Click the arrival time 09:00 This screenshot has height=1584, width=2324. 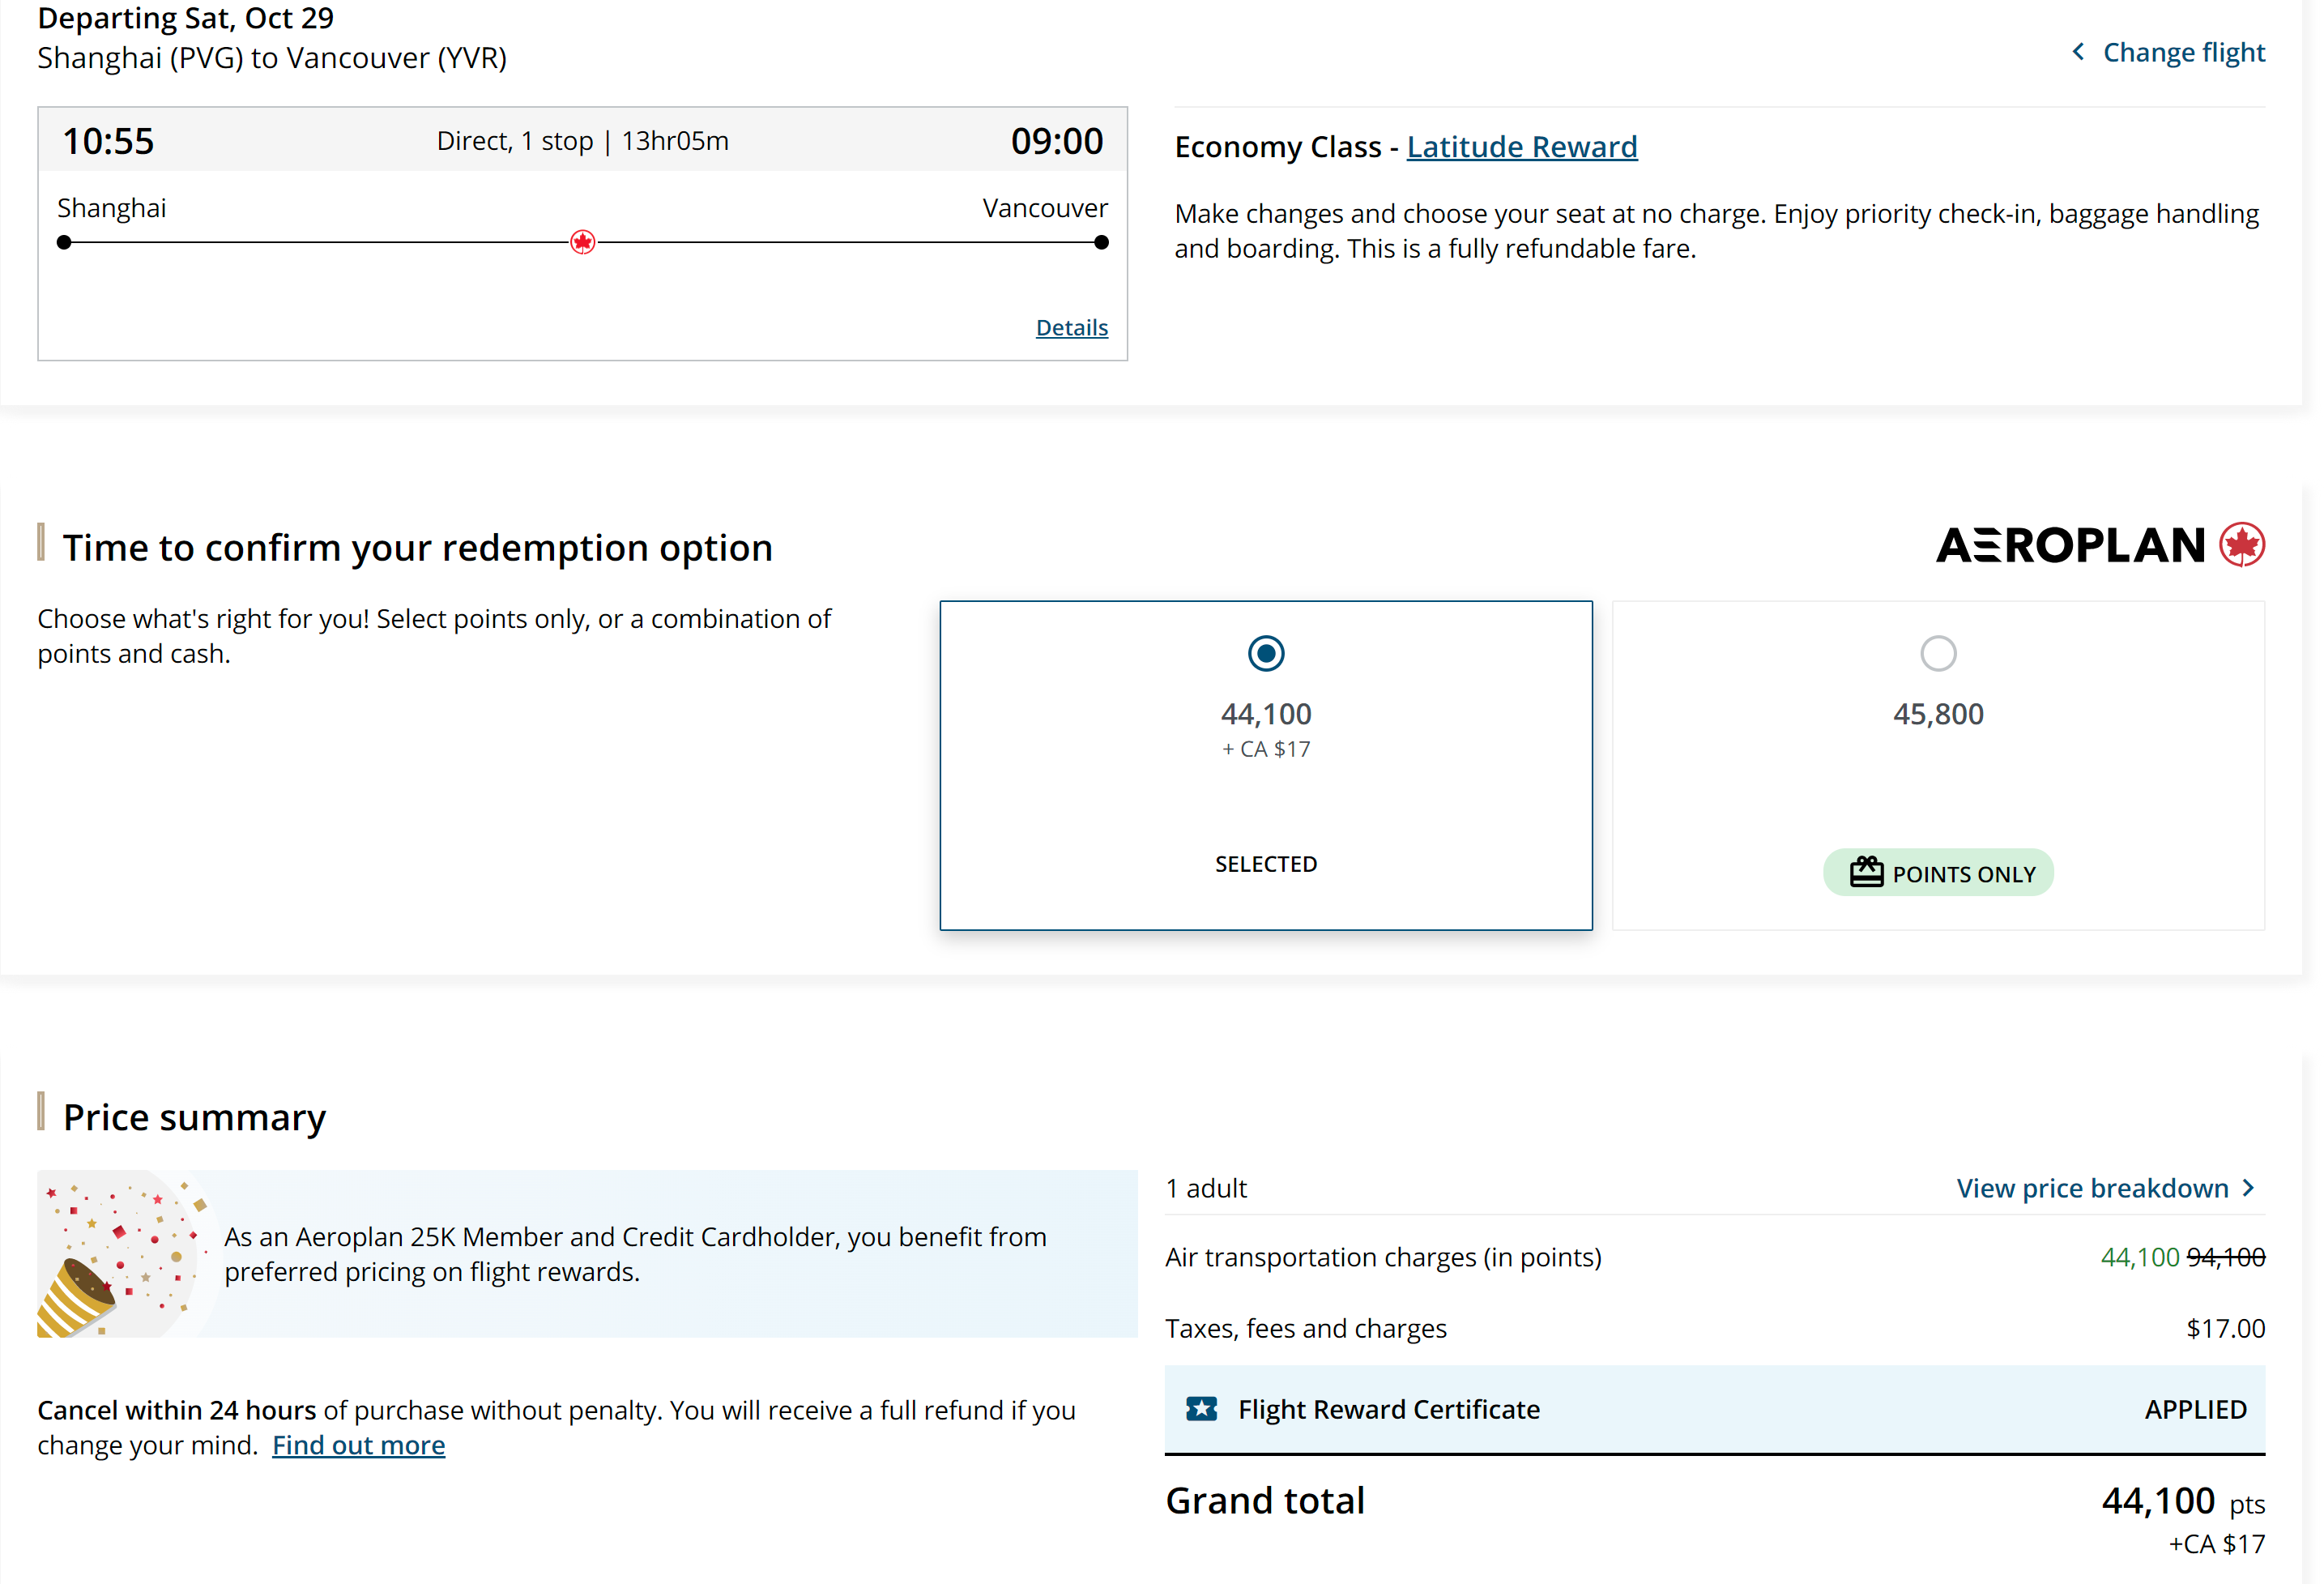1056,141
